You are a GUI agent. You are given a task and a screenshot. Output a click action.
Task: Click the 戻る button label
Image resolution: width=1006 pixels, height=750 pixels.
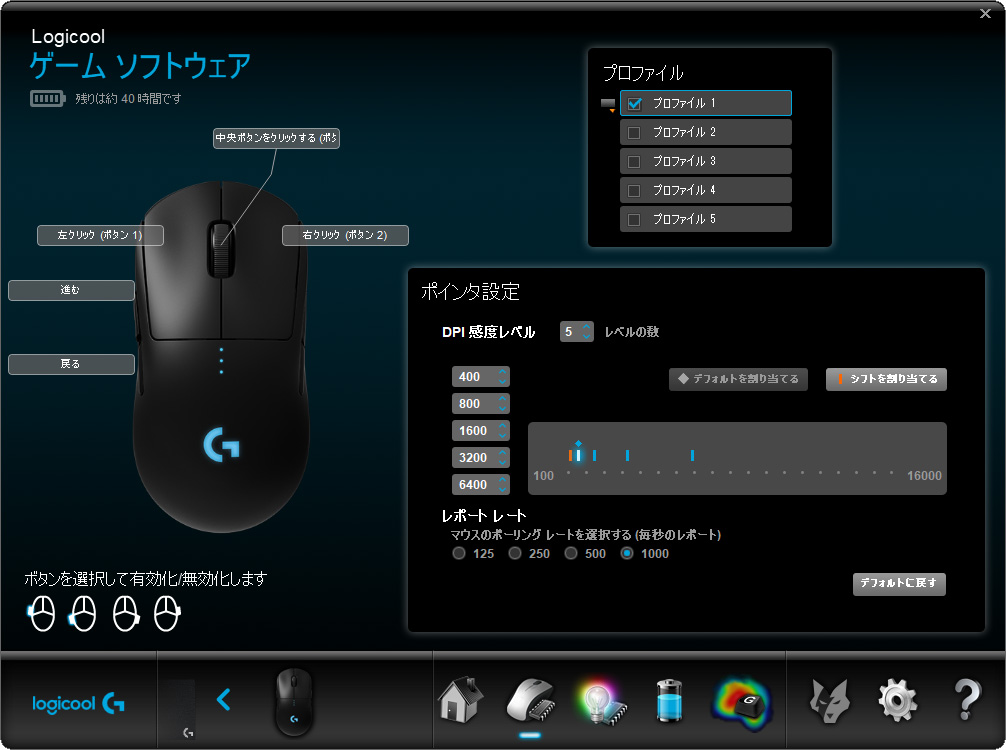tap(71, 364)
